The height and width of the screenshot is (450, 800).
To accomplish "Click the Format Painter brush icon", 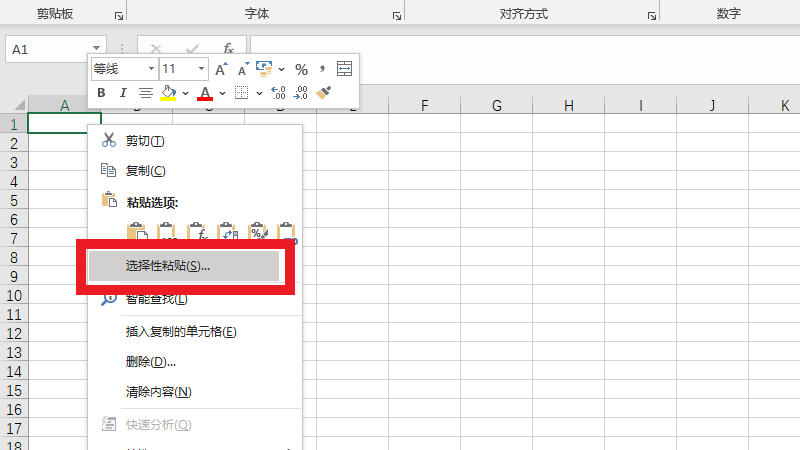I will coord(323,93).
